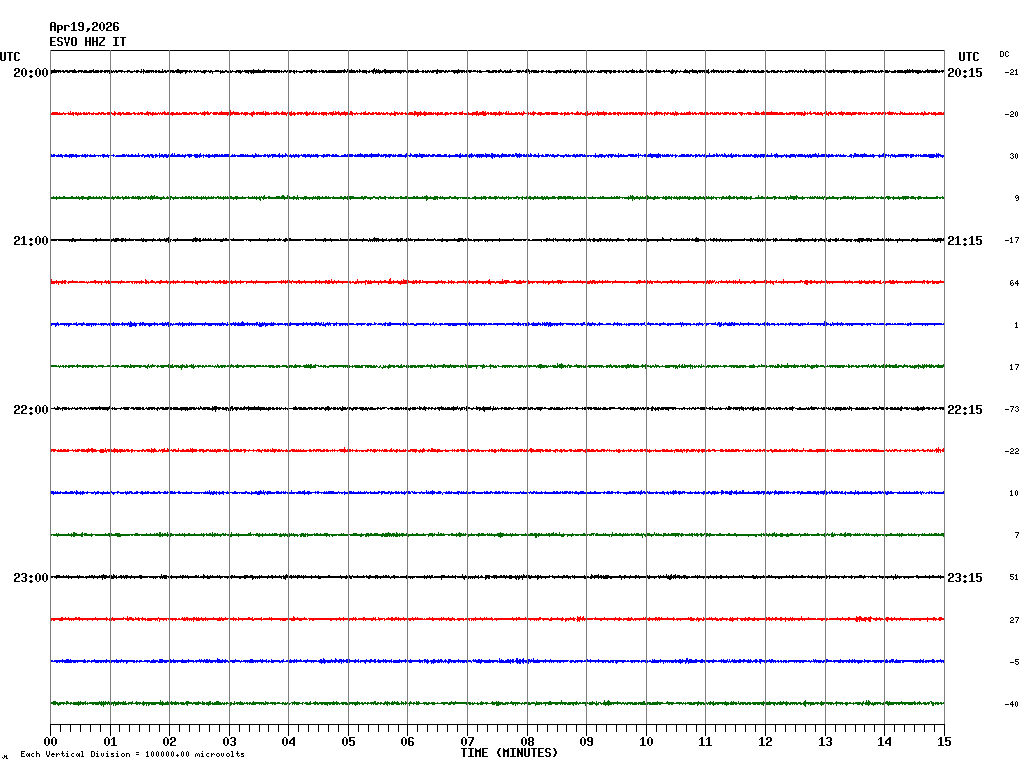Click the 05 minute tick label
1024x768 pixels.
[348, 742]
